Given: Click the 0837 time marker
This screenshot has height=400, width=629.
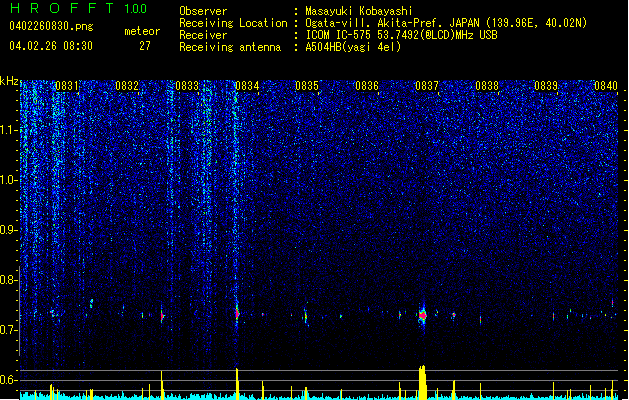Looking at the screenshot, I should (x=427, y=86).
